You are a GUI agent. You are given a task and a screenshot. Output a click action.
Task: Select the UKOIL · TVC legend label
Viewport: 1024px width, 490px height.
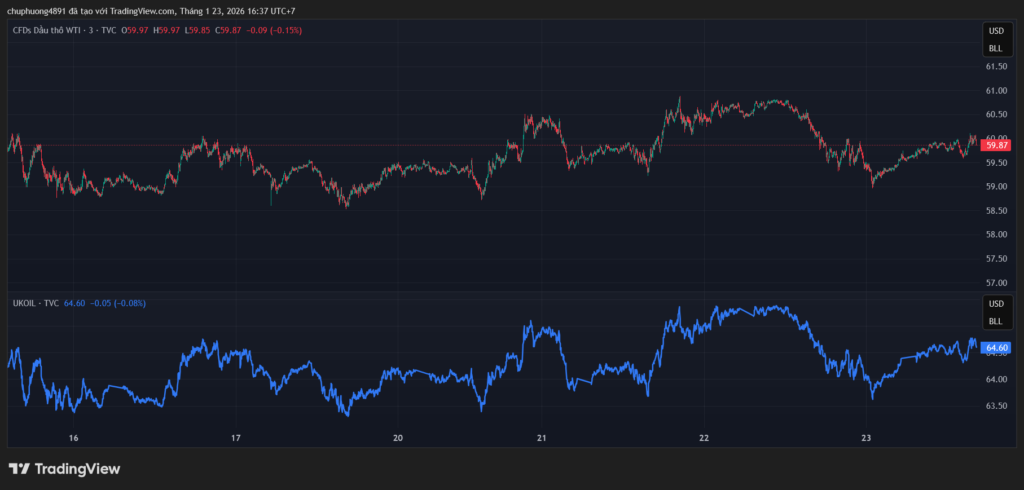[x=35, y=303]
